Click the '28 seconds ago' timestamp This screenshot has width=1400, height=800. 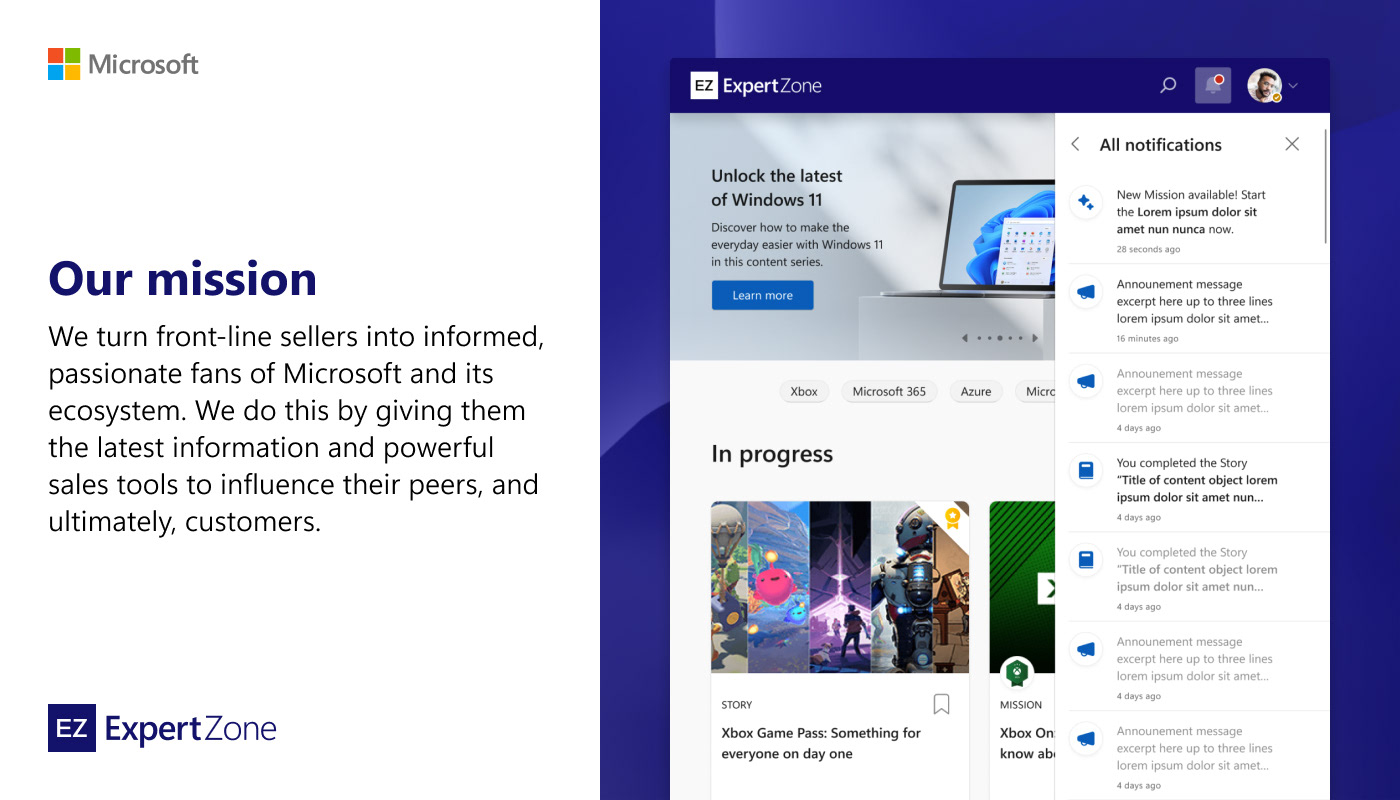tap(1148, 249)
